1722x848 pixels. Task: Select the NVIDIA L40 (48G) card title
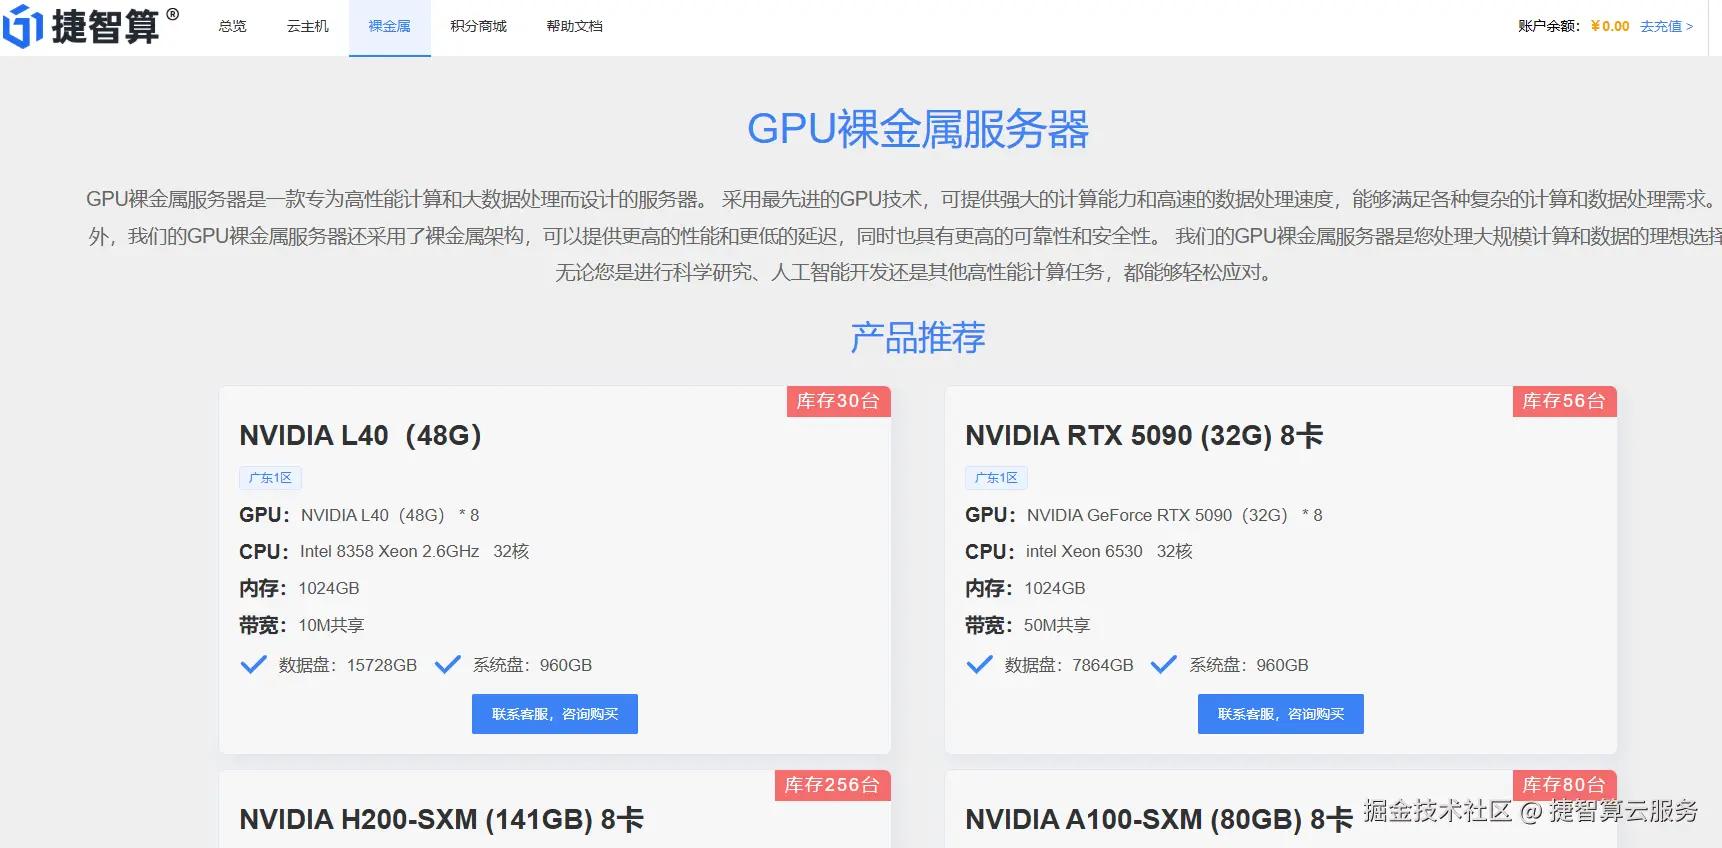point(360,436)
